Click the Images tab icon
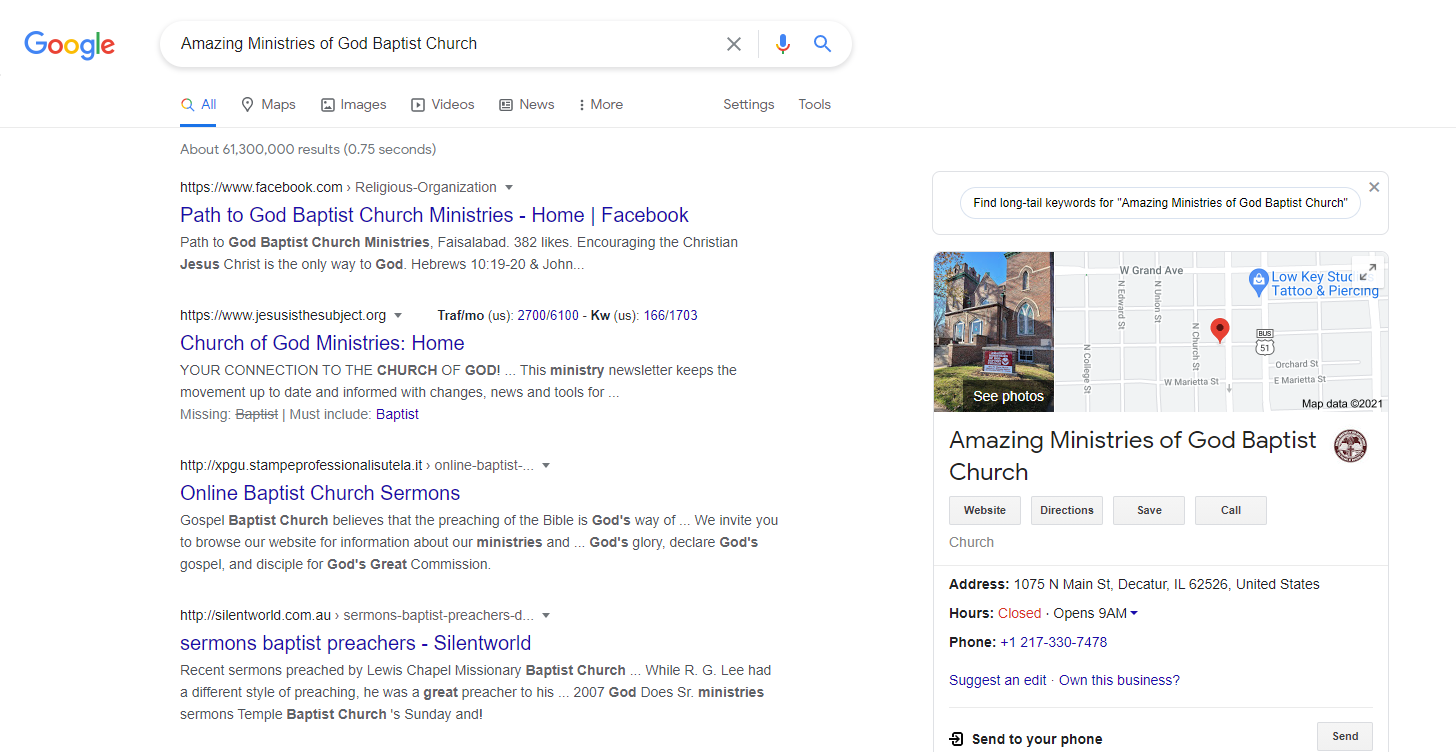1456x752 pixels. point(327,104)
